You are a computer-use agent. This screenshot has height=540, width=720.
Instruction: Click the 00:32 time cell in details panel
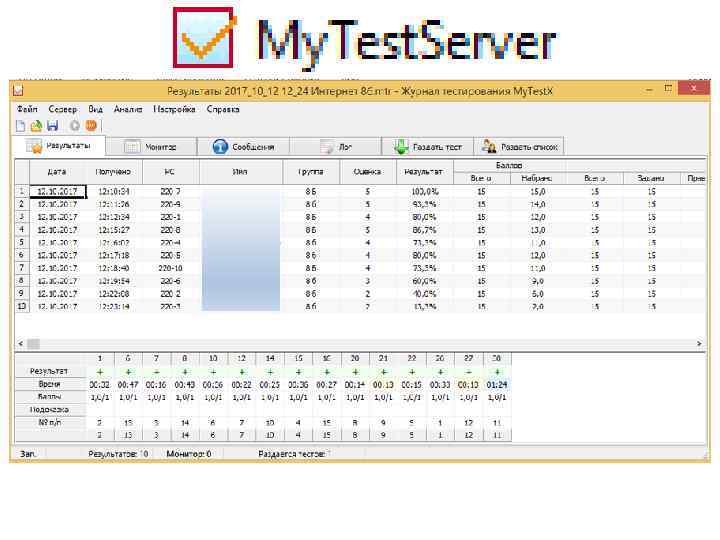click(x=100, y=385)
